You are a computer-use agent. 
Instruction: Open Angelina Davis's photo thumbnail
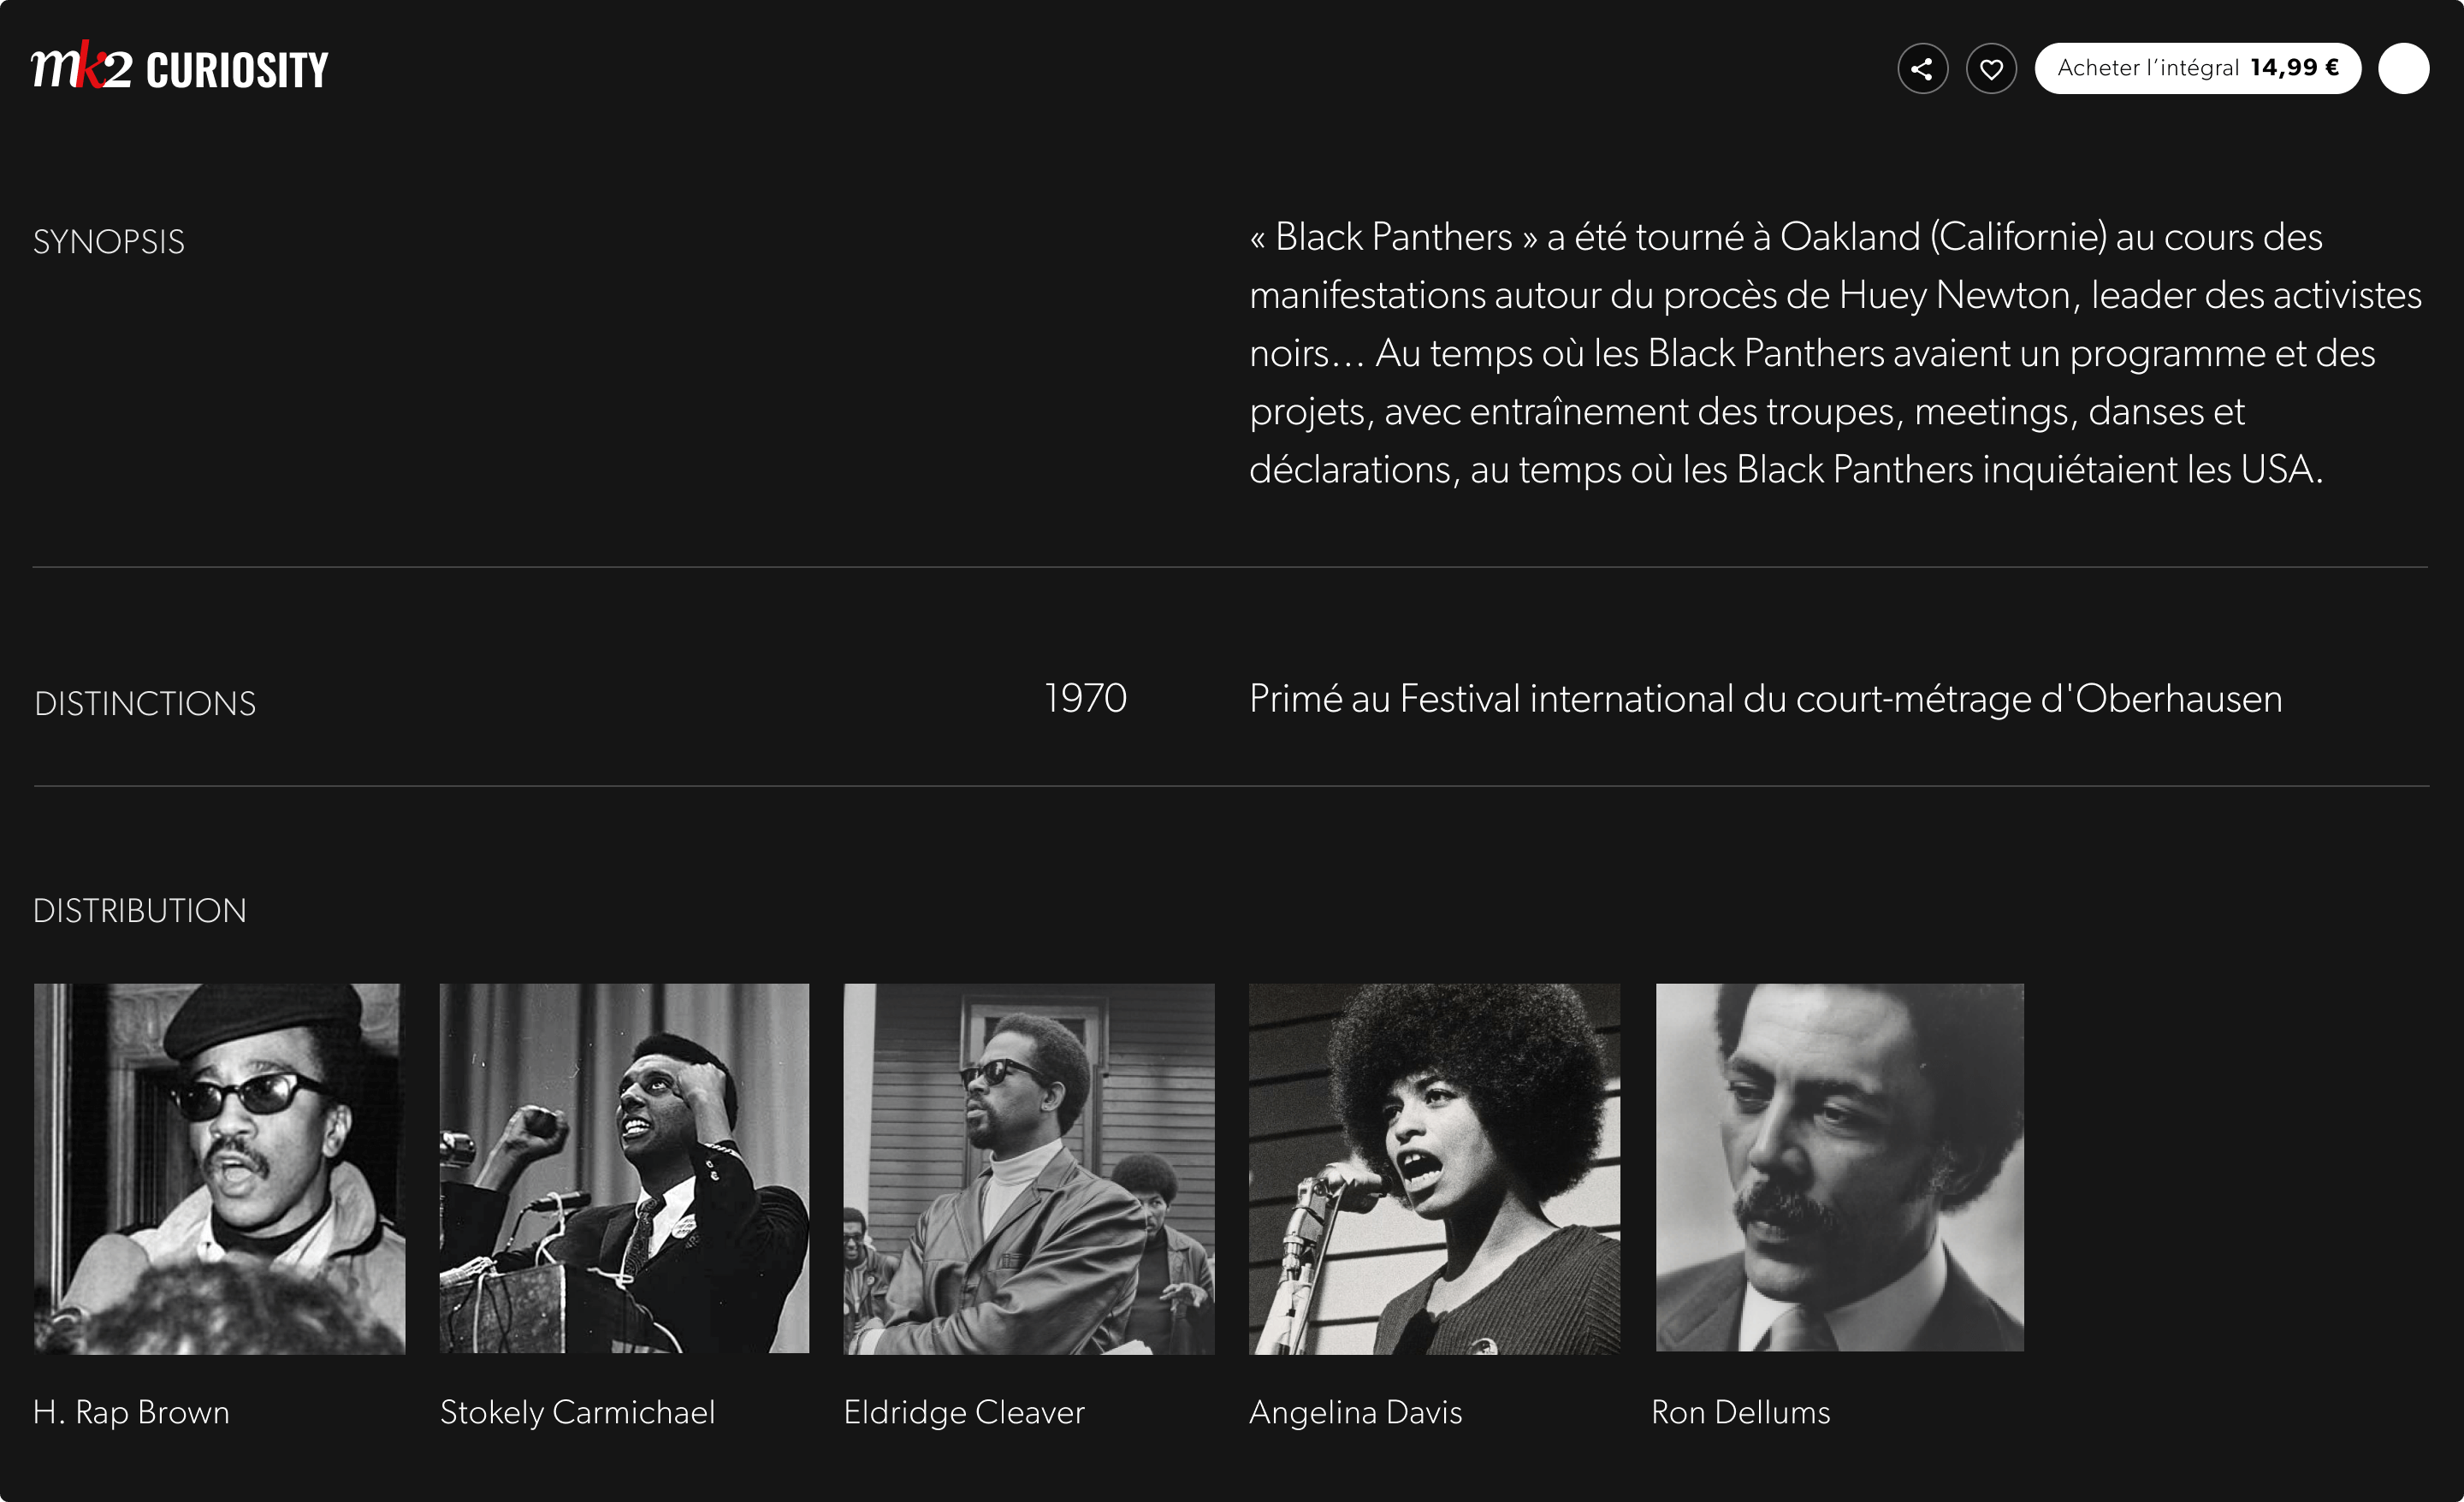[x=1434, y=1168]
